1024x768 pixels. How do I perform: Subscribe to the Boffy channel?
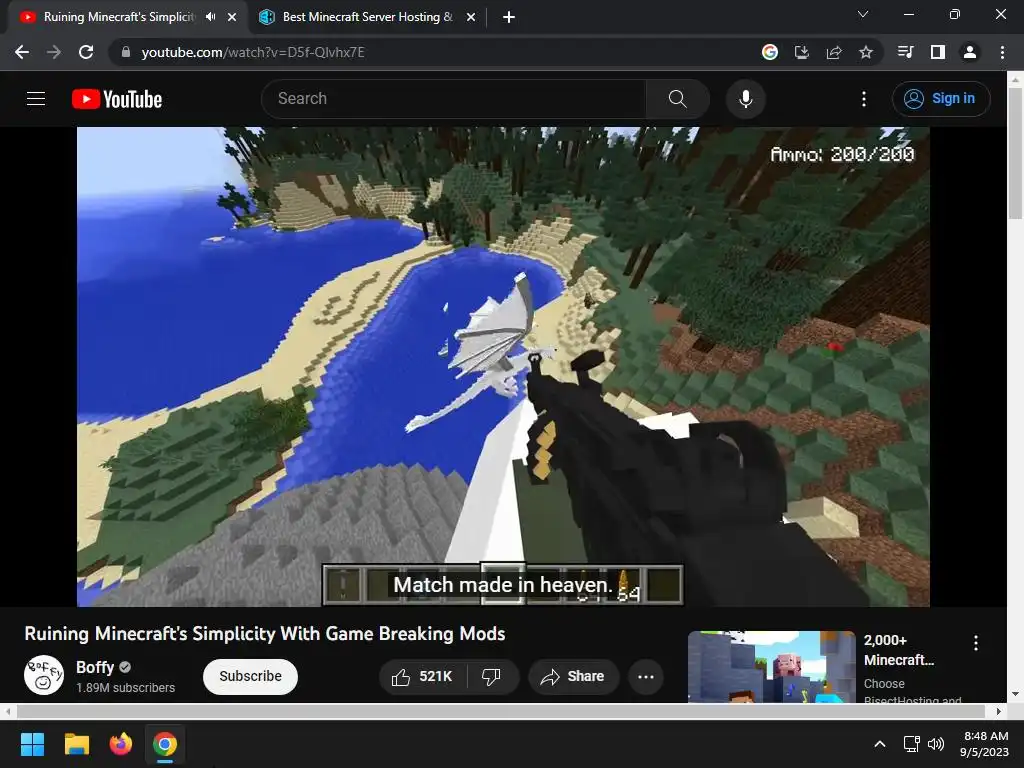(x=250, y=677)
